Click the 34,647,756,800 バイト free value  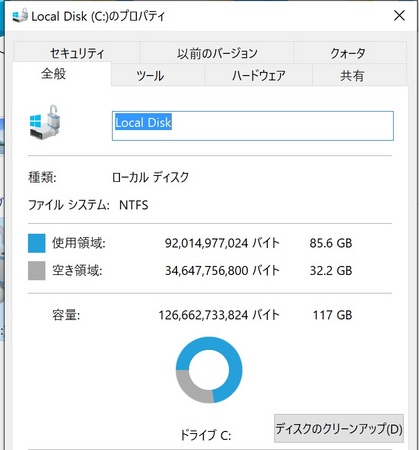(222, 270)
